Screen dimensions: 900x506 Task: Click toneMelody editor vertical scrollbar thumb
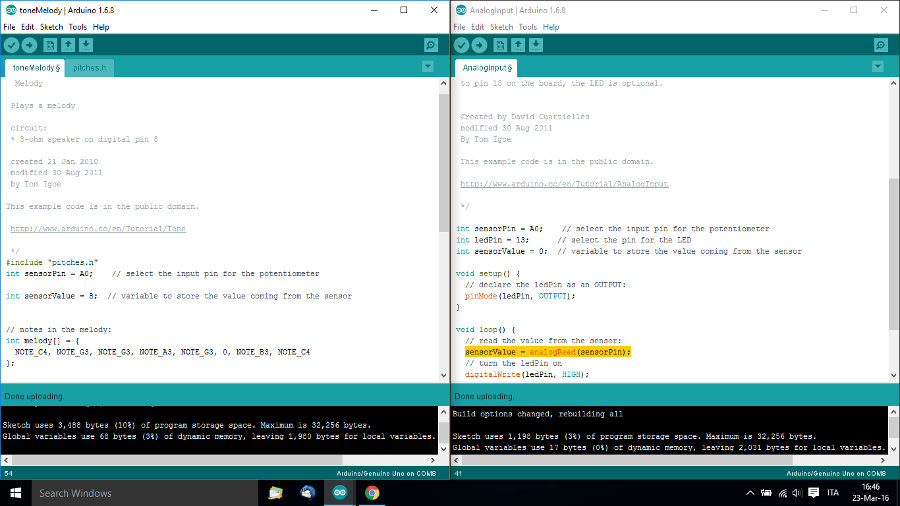pyautogui.click(x=444, y=163)
